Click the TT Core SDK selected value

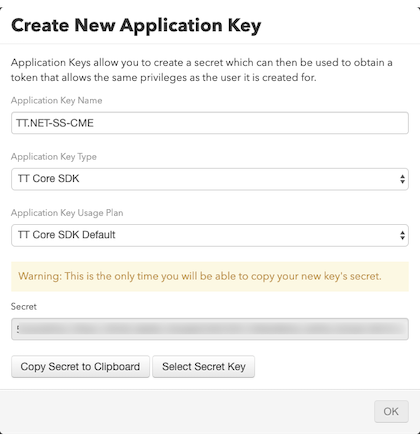49,179
